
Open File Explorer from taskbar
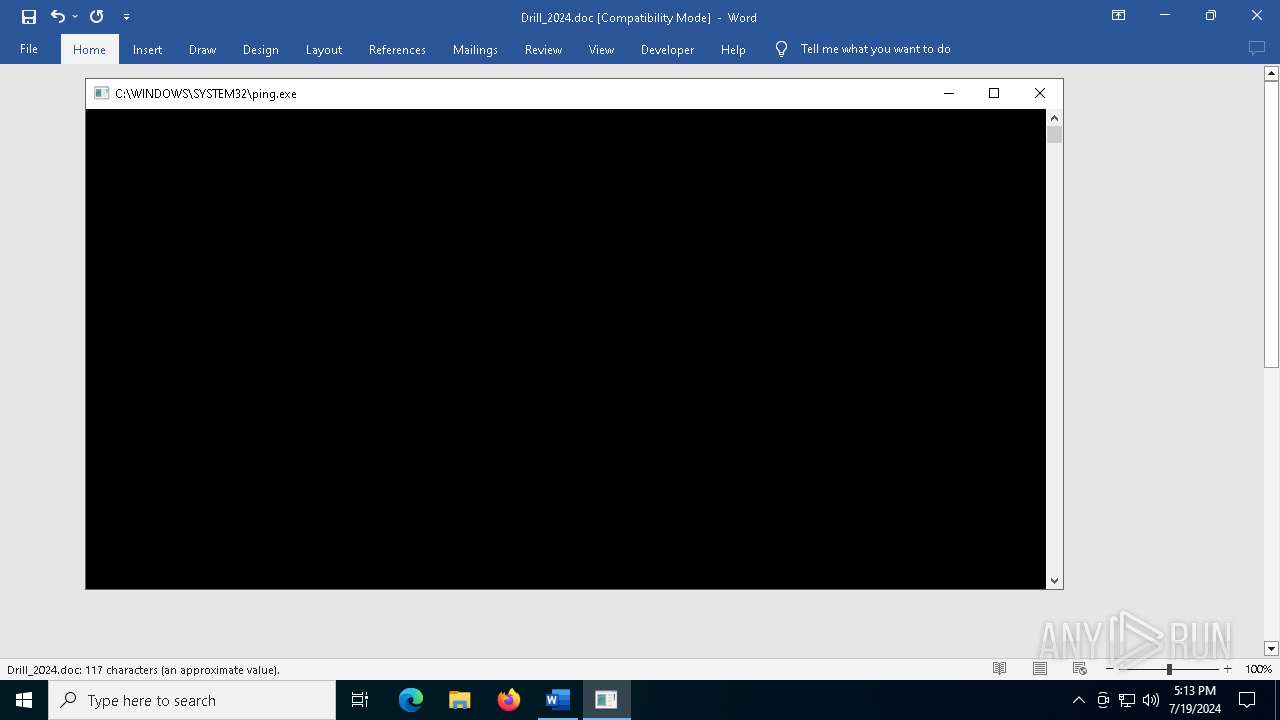point(459,700)
